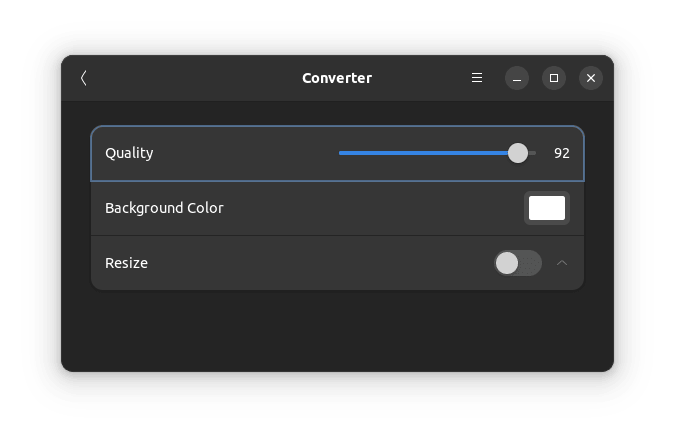675x439 pixels.
Task: Enable the Resize switch
Action: pyautogui.click(x=517, y=263)
